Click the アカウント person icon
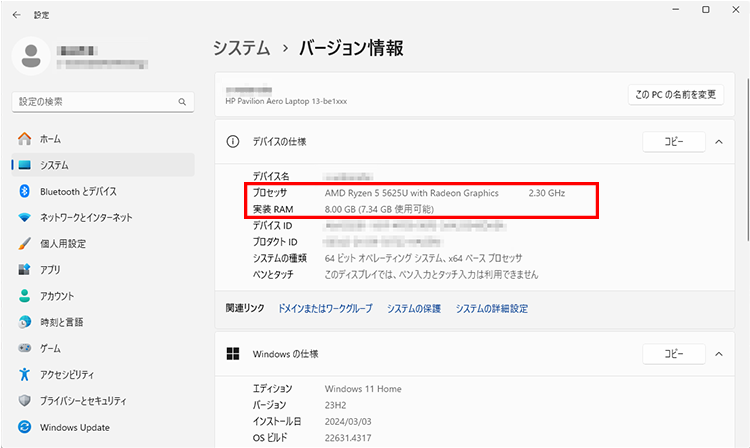 (24, 296)
